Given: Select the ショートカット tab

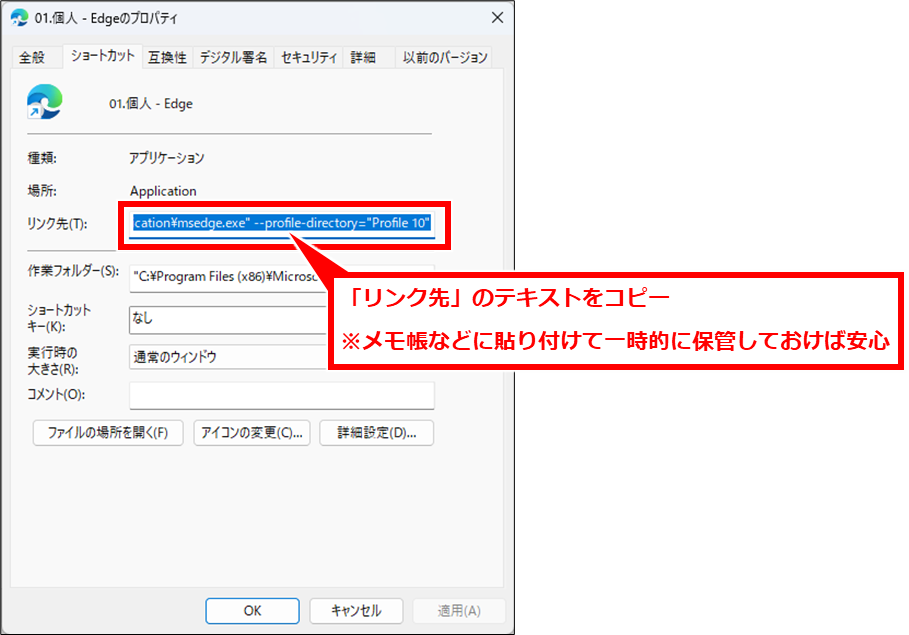Looking at the screenshot, I should pos(102,56).
